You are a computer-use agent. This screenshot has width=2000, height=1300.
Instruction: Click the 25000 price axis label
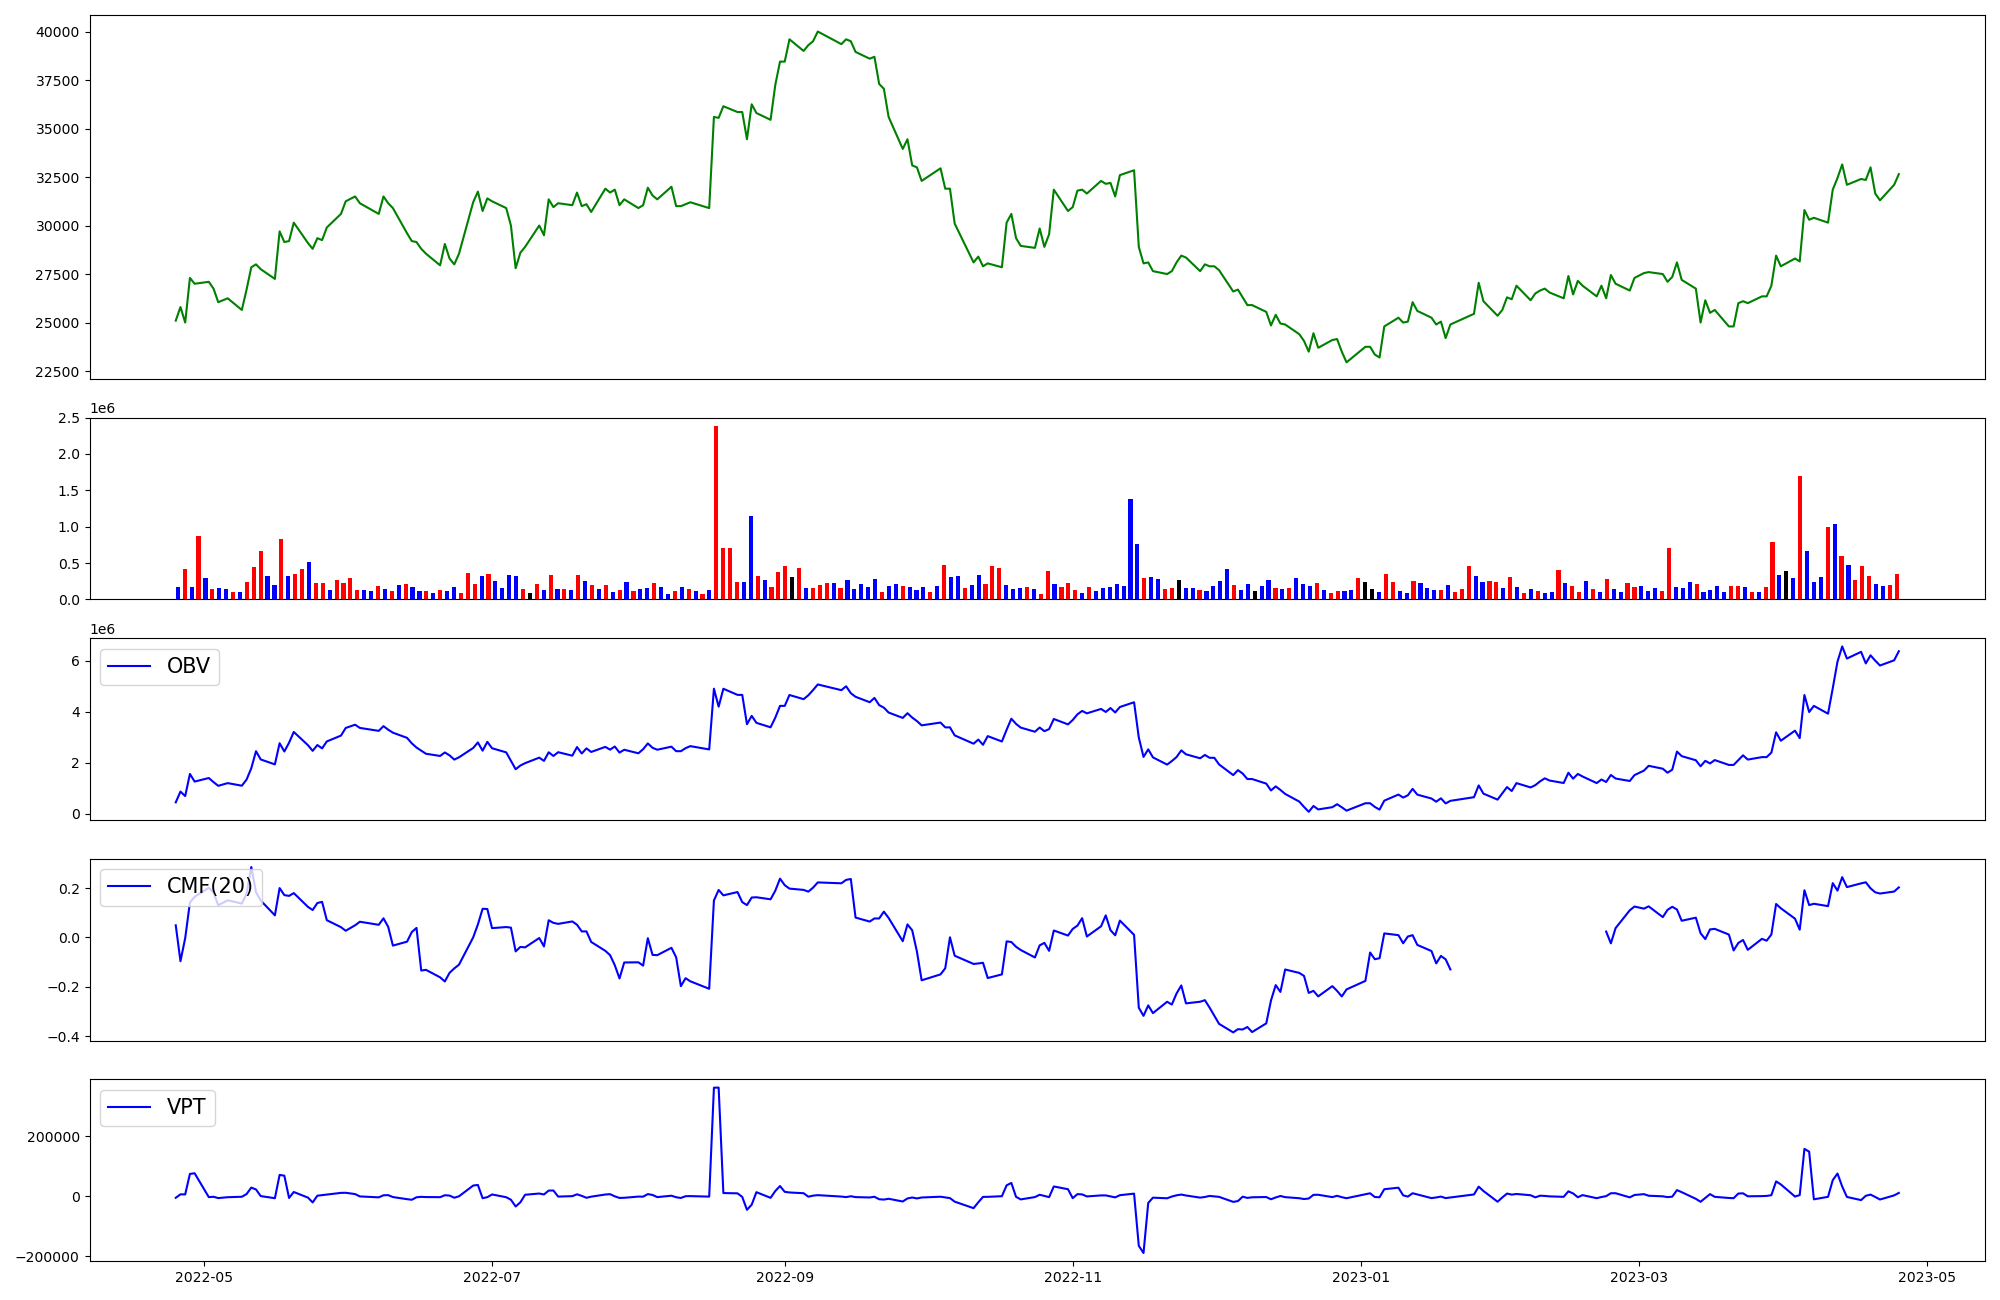tap(57, 323)
